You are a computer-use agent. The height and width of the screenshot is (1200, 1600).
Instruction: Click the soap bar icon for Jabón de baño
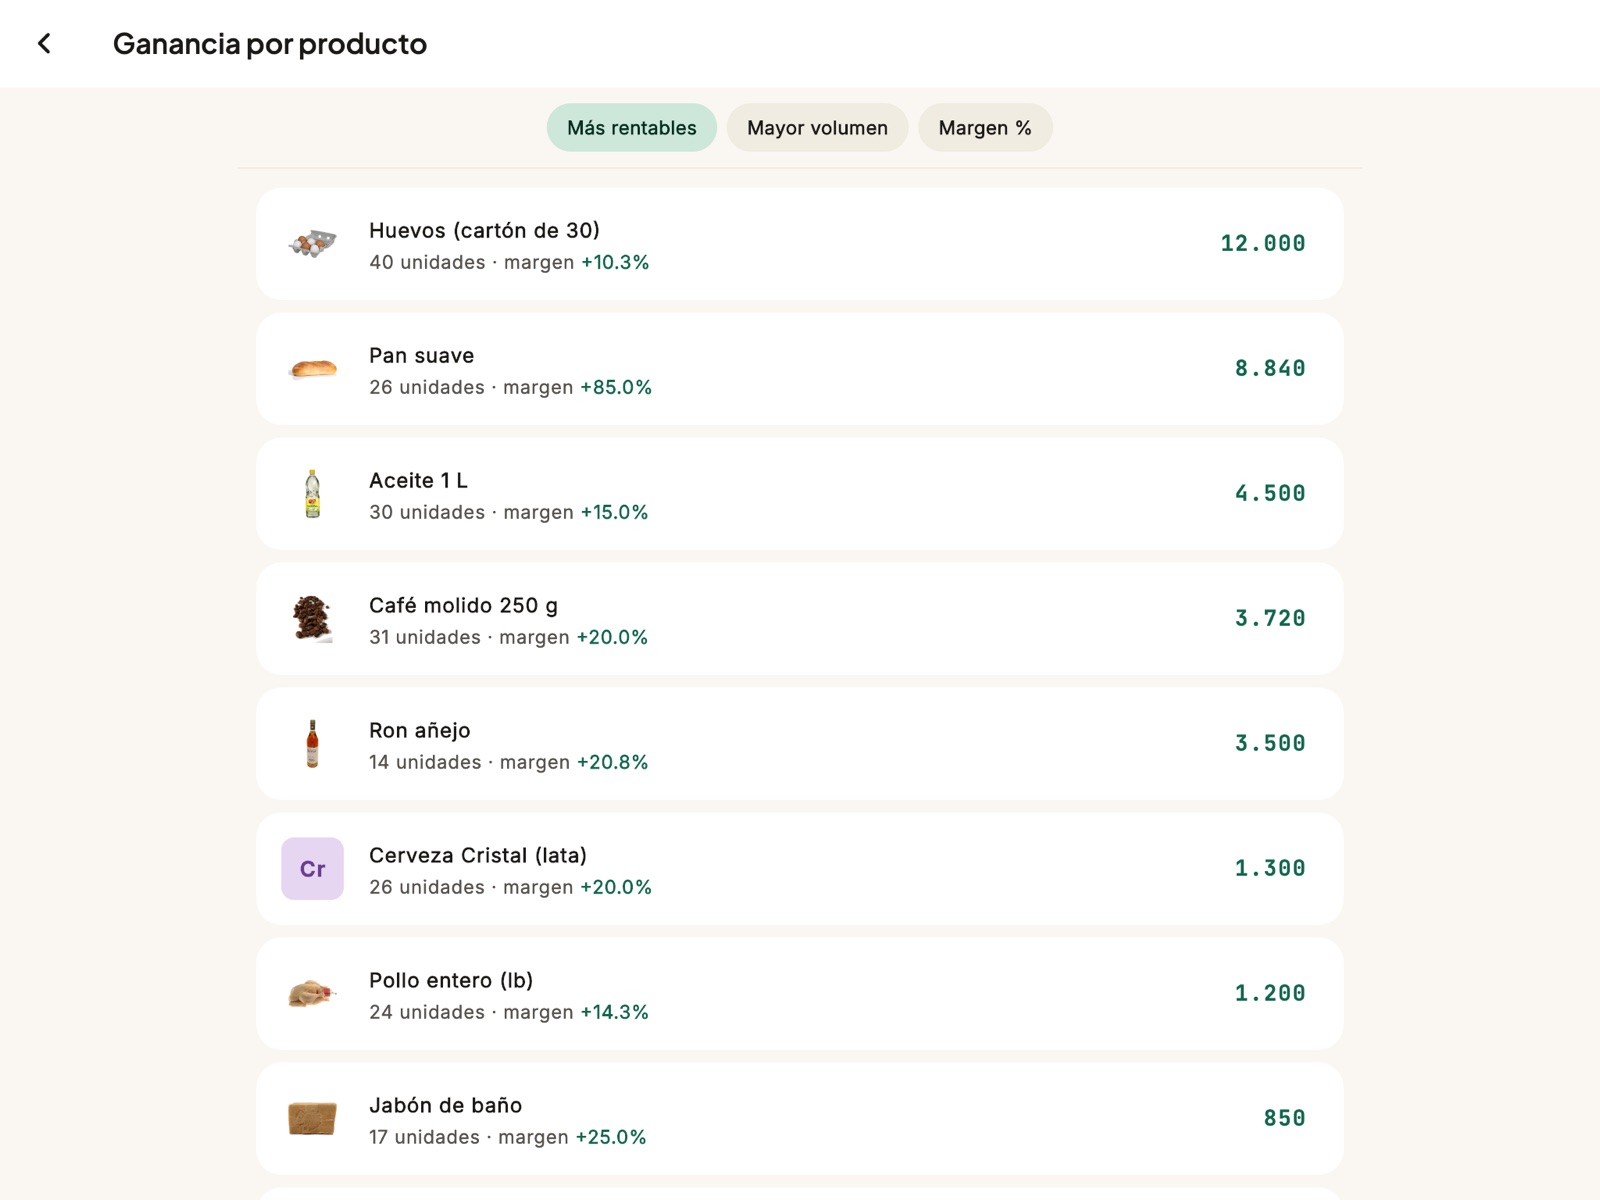pyautogui.click(x=313, y=1118)
